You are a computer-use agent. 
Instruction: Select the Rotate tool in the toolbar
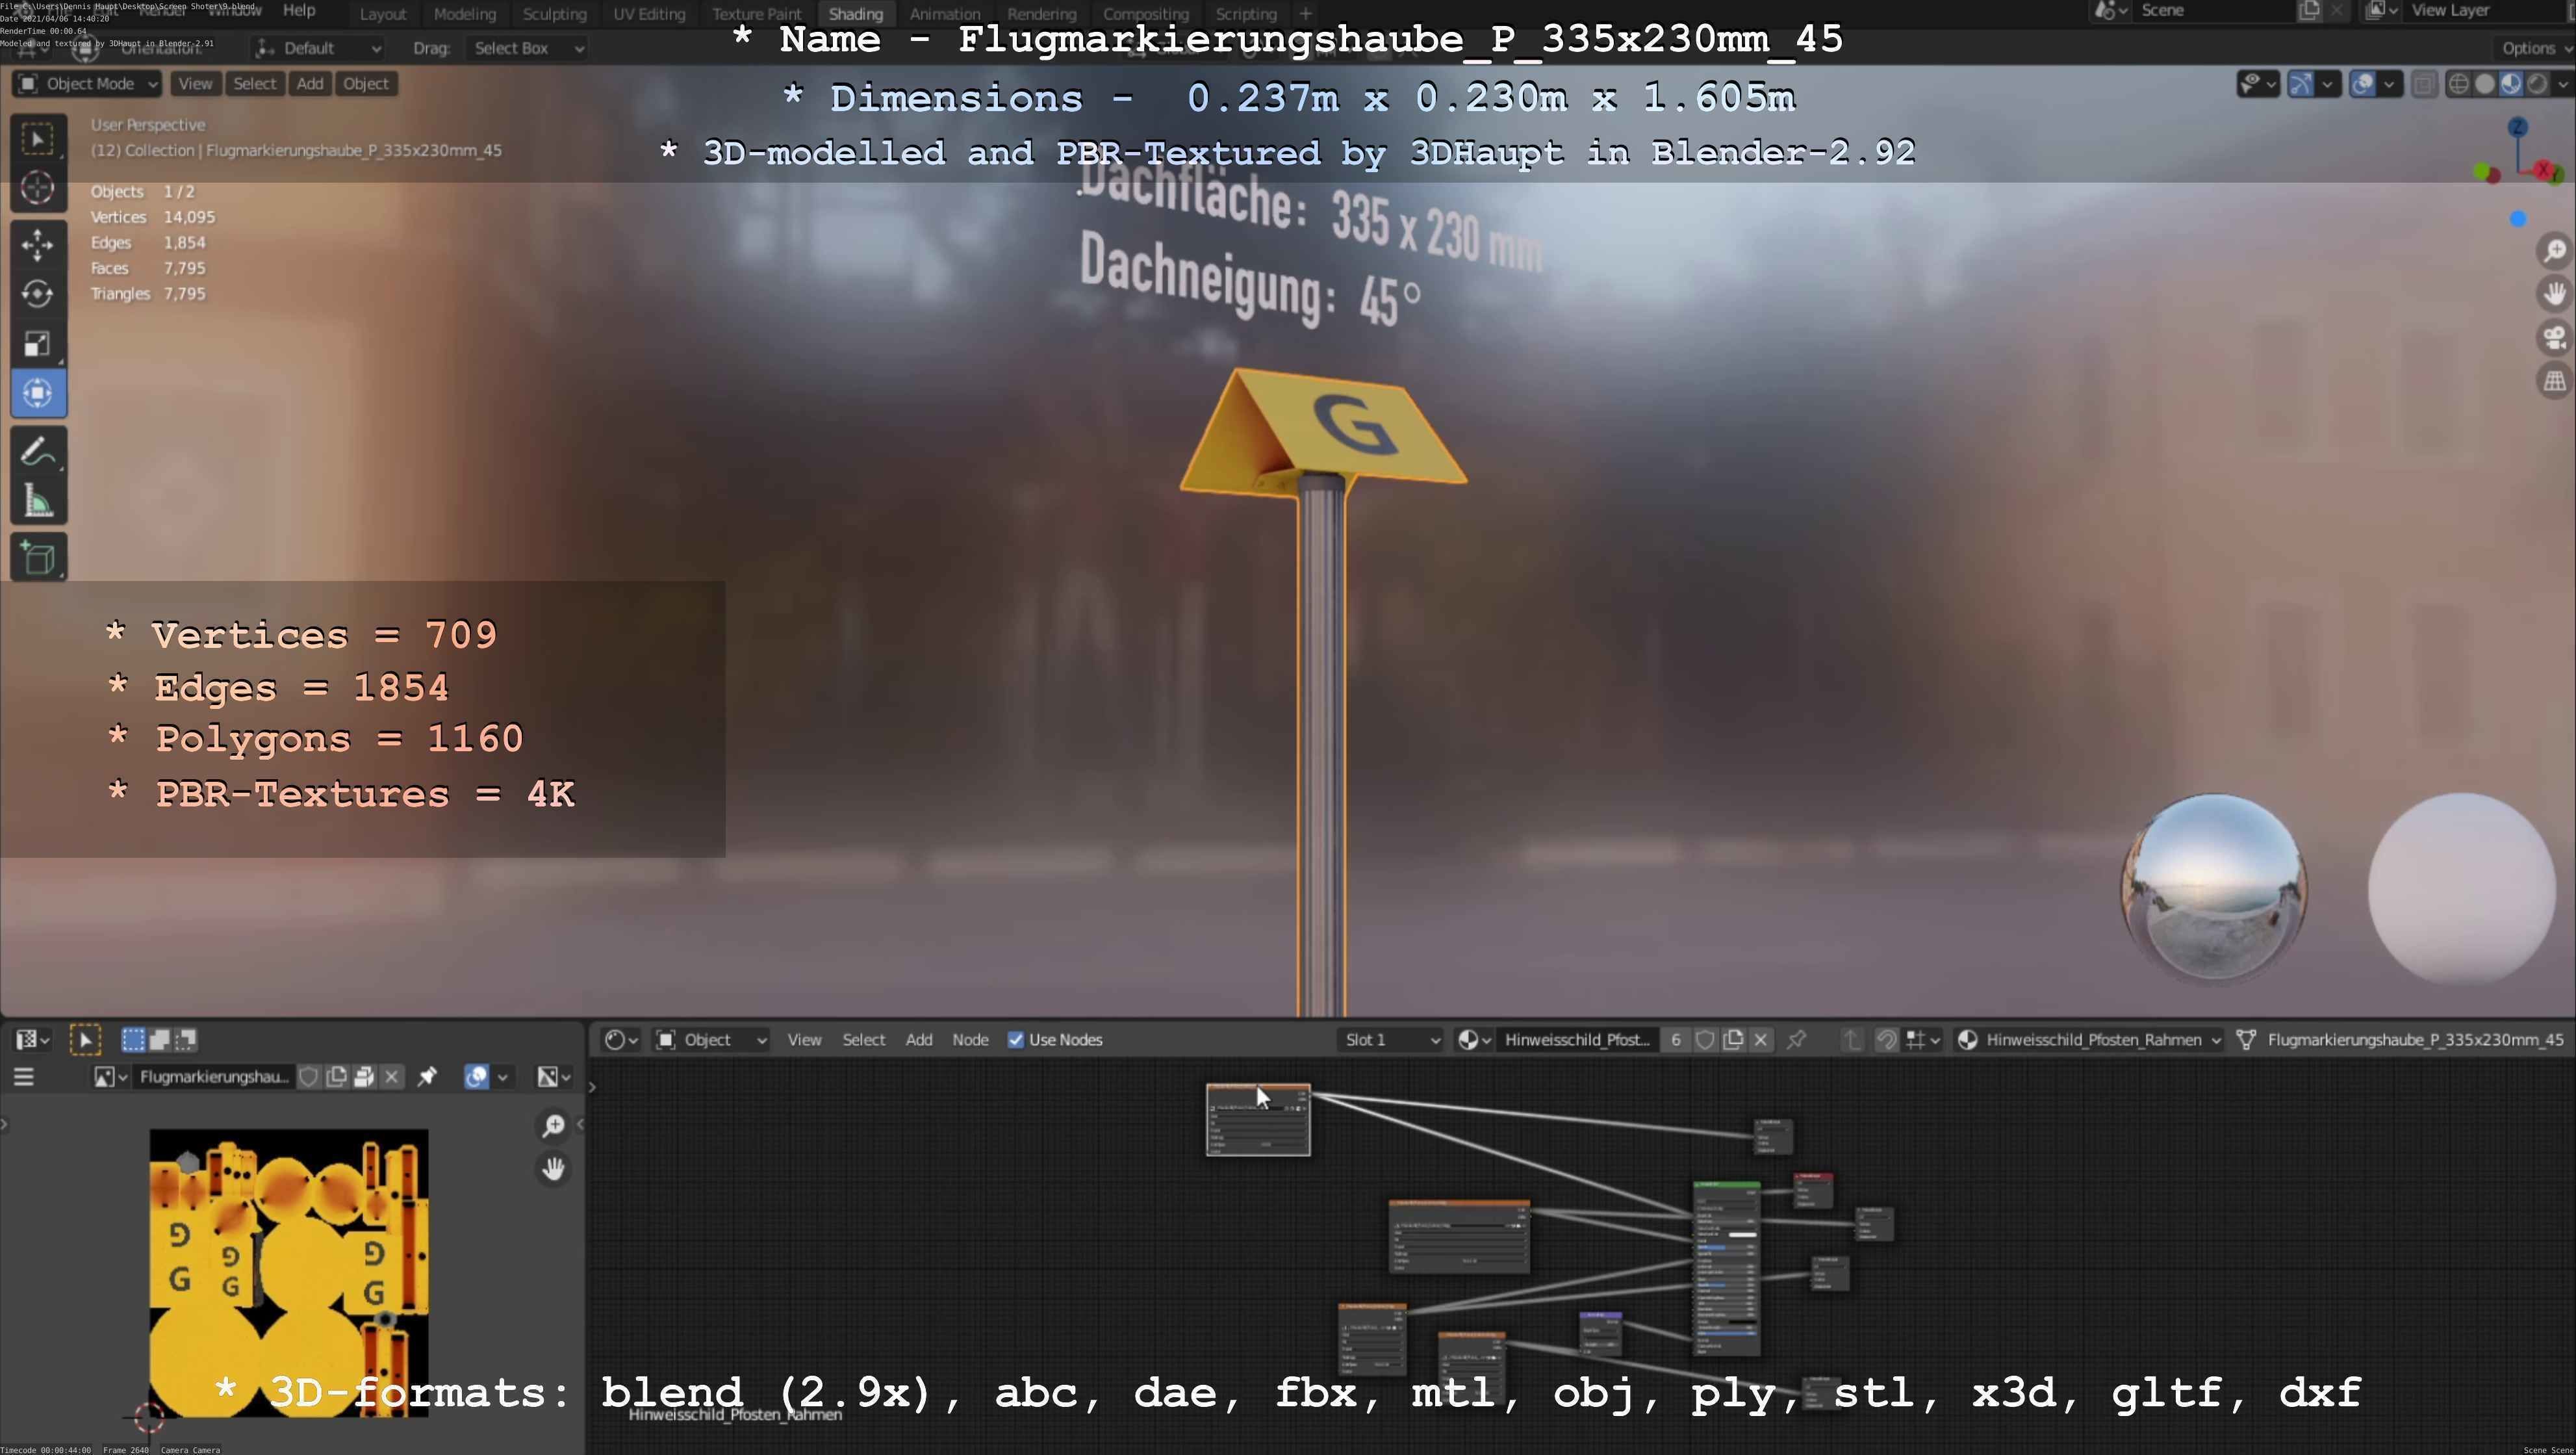(38, 294)
